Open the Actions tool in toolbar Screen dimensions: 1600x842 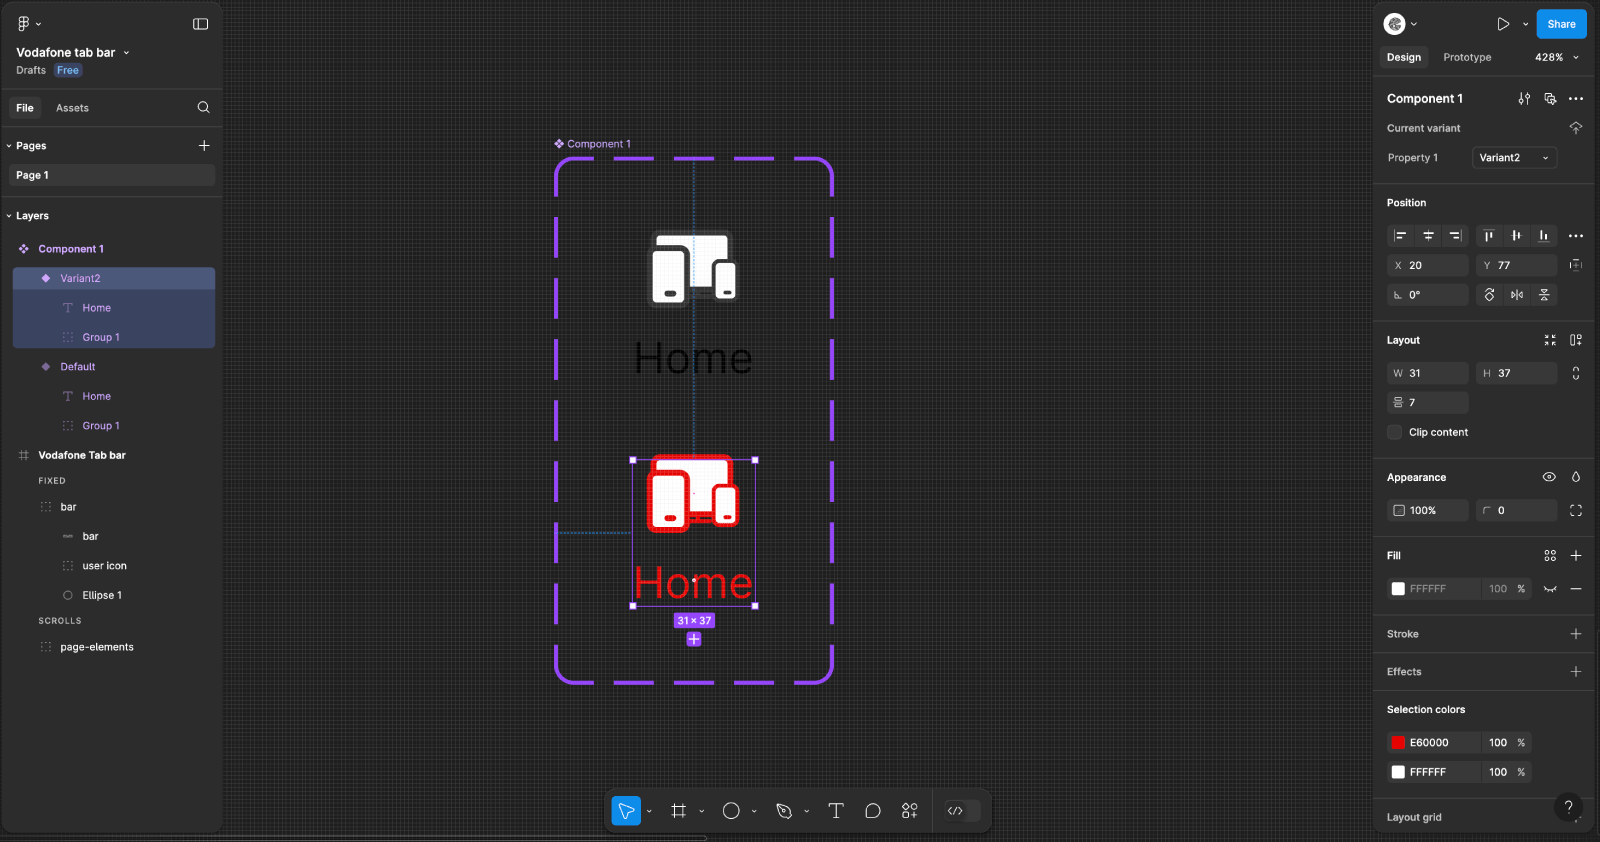click(x=909, y=811)
